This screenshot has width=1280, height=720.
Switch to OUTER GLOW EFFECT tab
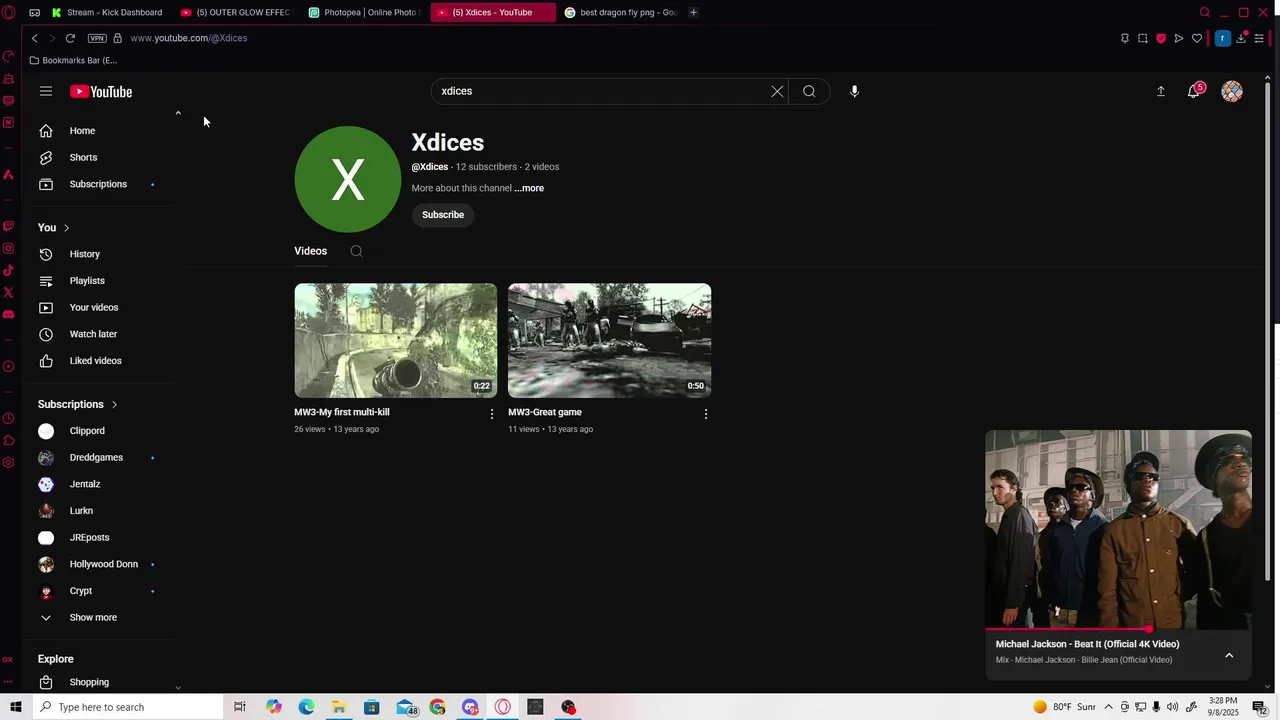pyautogui.click(x=236, y=12)
